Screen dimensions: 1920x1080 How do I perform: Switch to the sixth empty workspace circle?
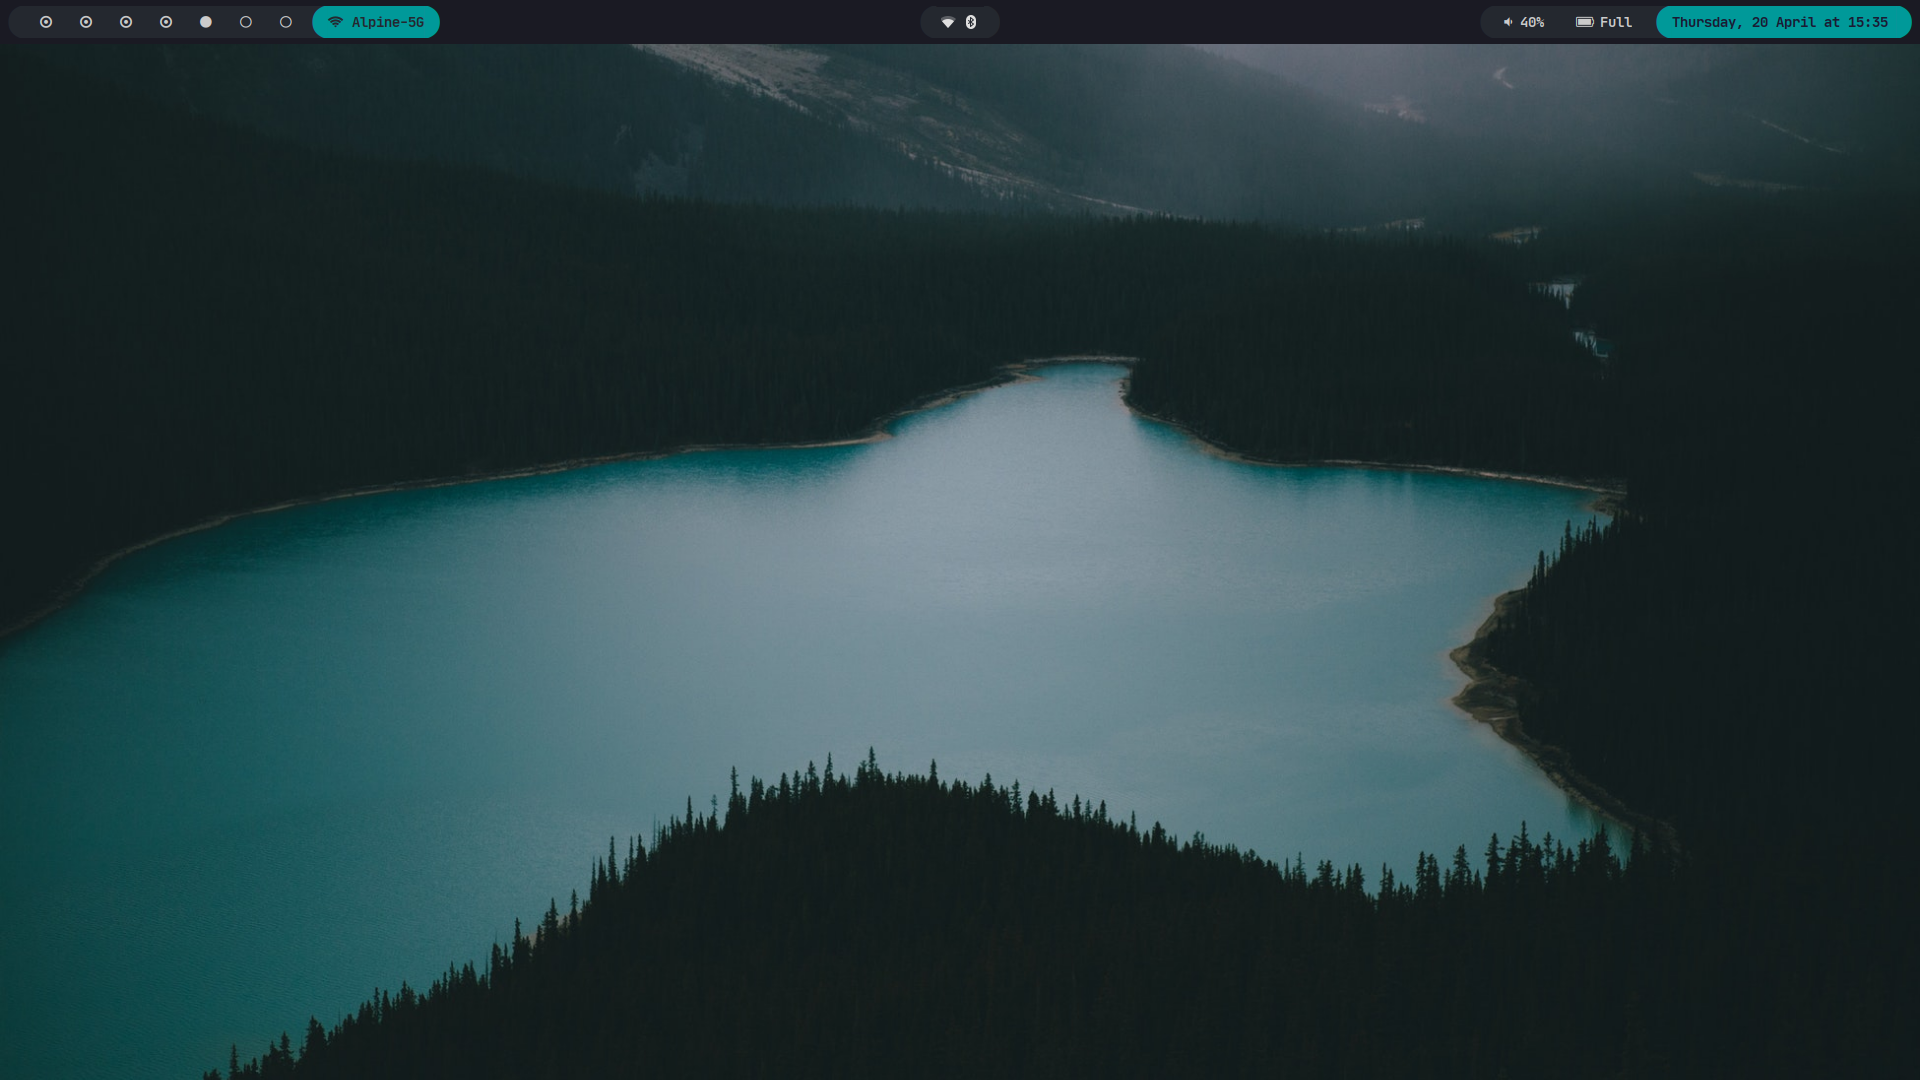(246, 22)
